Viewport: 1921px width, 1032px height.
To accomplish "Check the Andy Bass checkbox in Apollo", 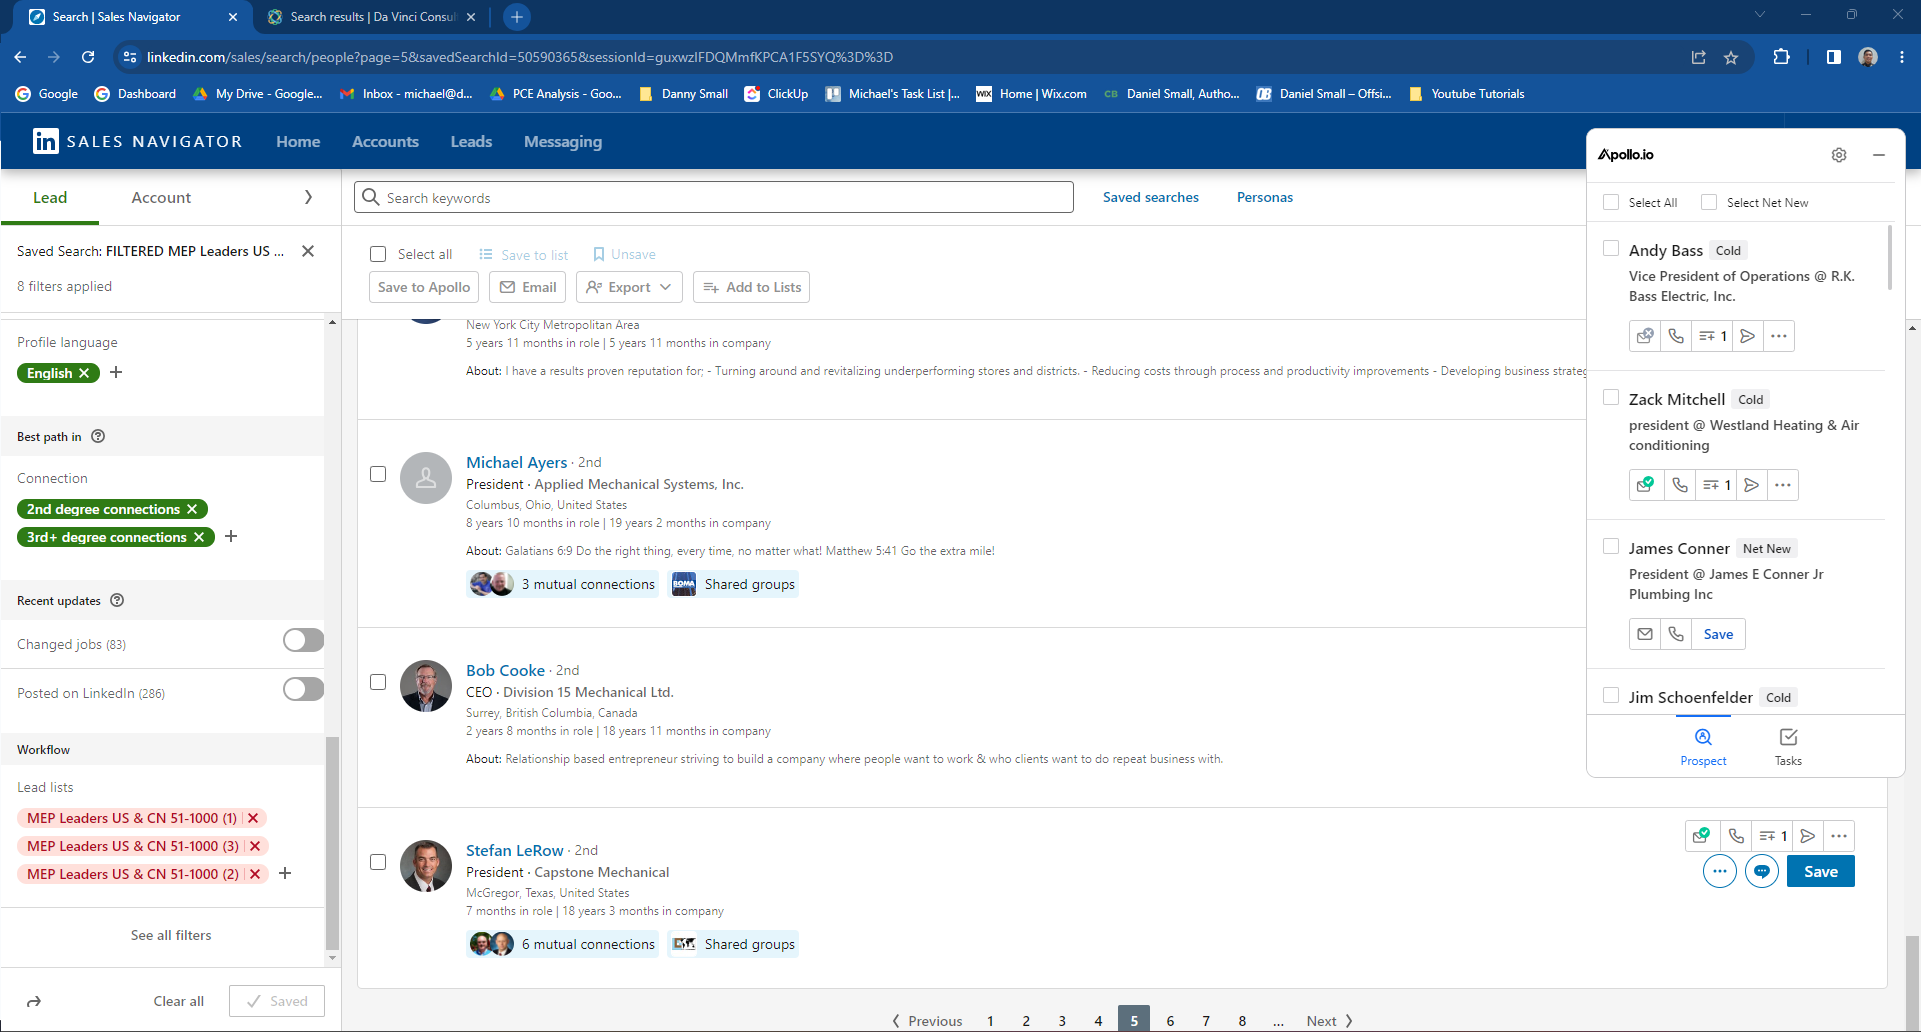I will coord(1611,248).
